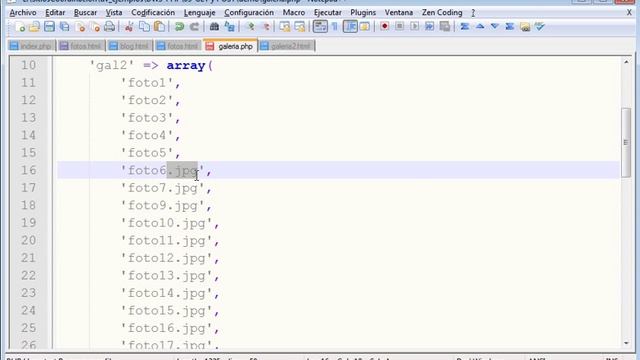
Task: Open the Replace dialog icon
Action: coord(229,27)
